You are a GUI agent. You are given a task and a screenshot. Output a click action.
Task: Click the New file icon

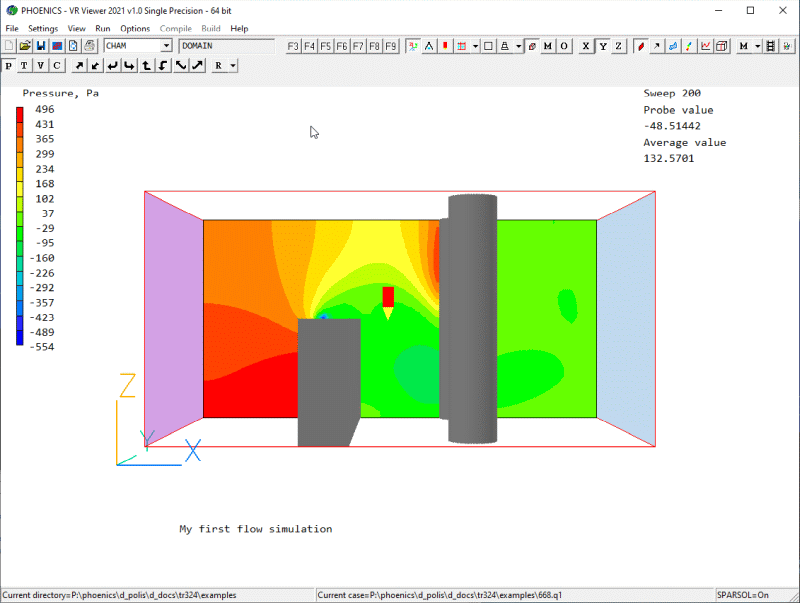click(x=9, y=46)
